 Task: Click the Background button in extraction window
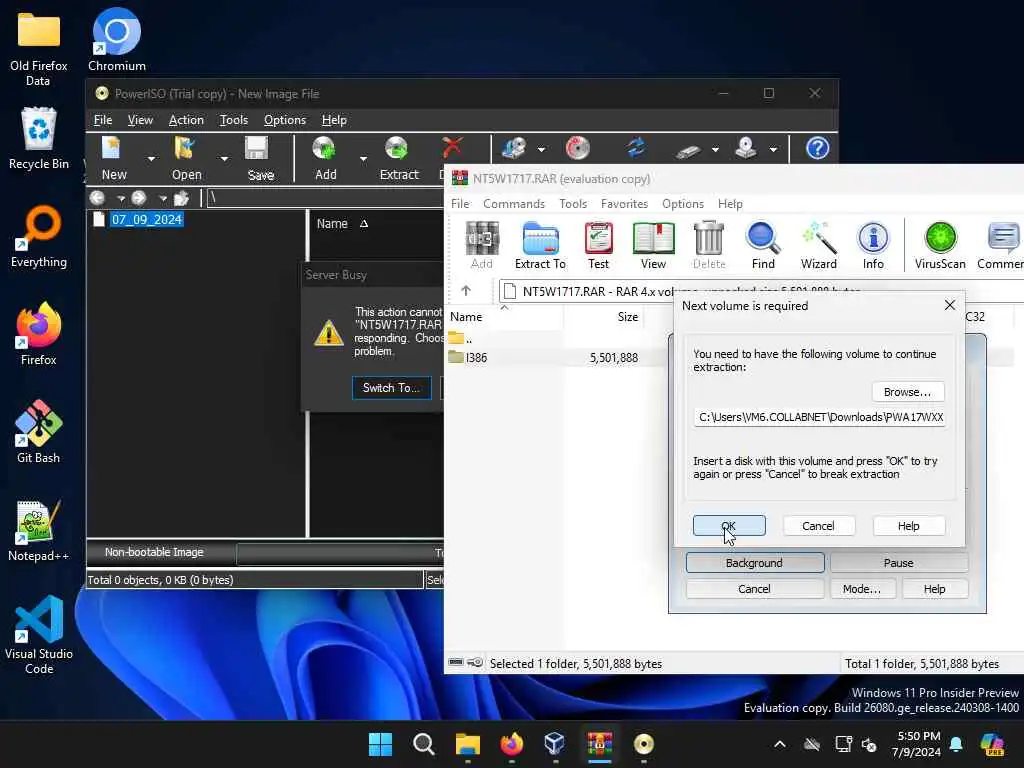[x=754, y=563]
